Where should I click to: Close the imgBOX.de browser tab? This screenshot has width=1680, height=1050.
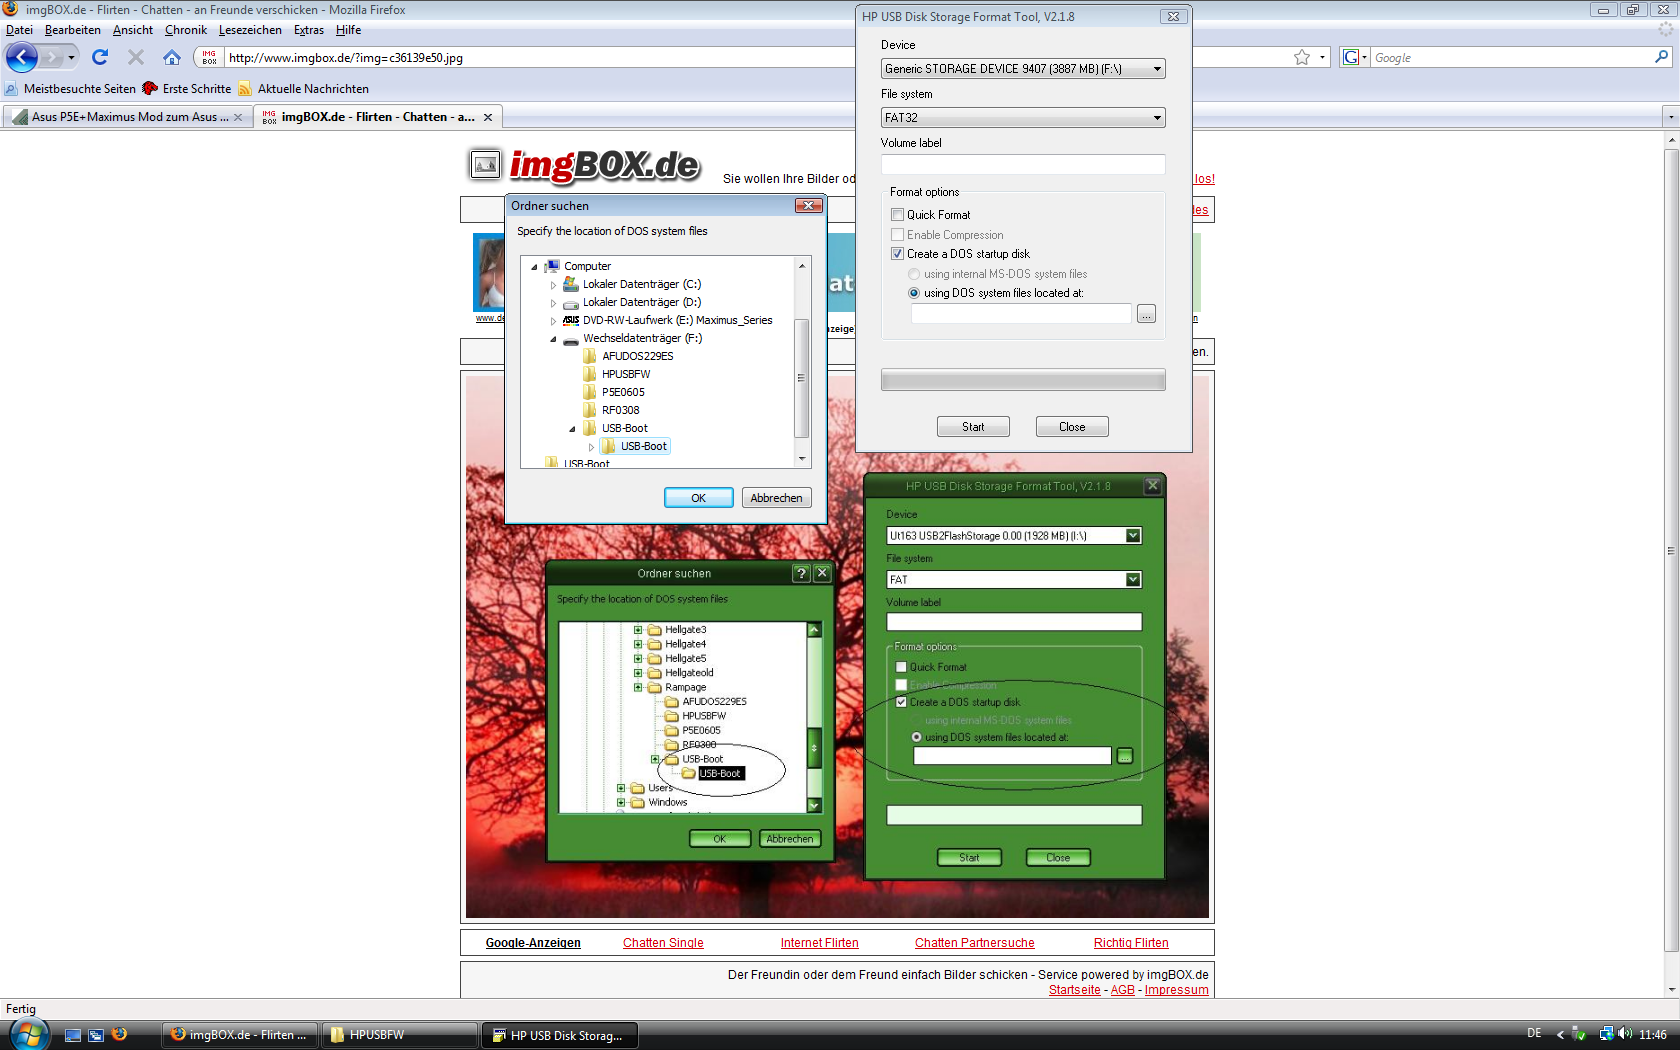pos(488,117)
